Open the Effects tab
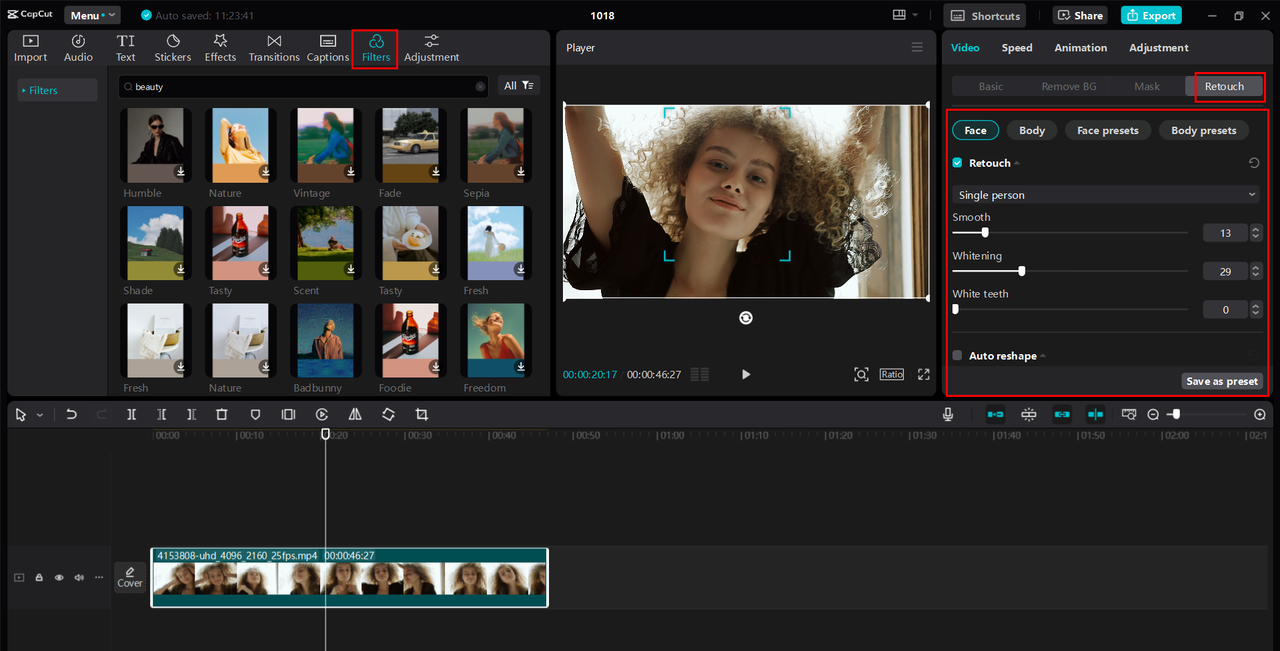 click(x=220, y=48)
